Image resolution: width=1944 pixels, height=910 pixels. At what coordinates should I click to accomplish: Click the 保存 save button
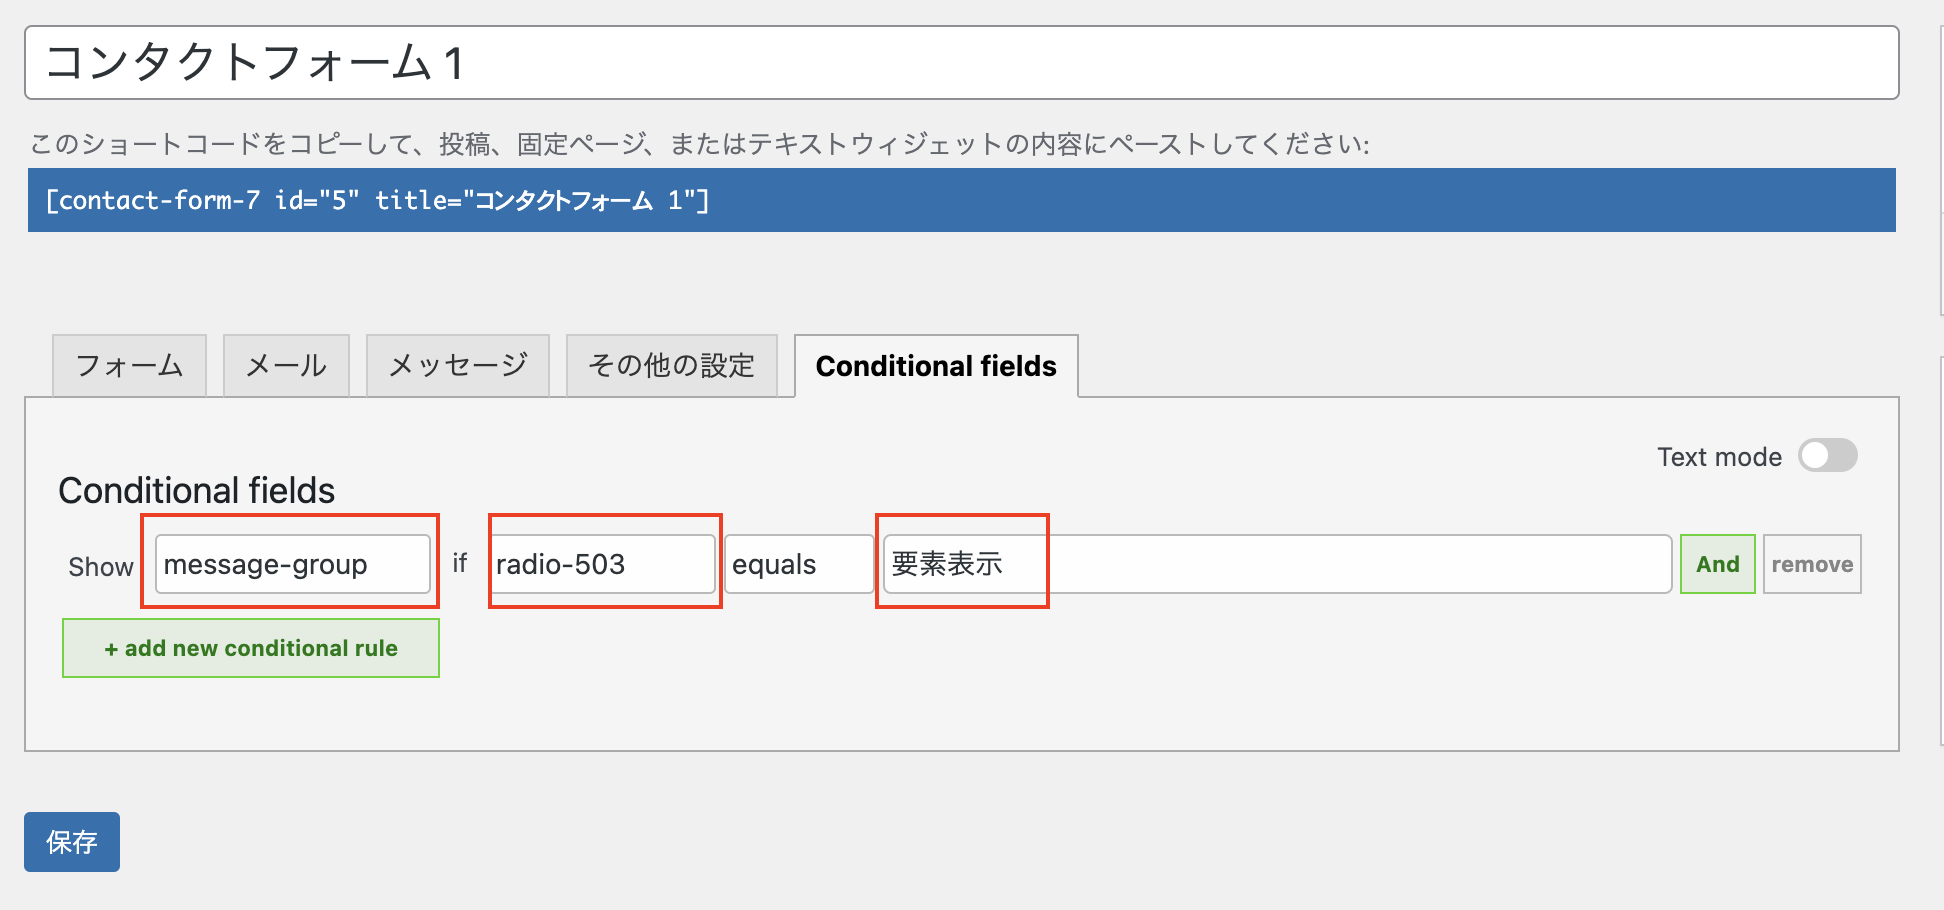point(71,842)
